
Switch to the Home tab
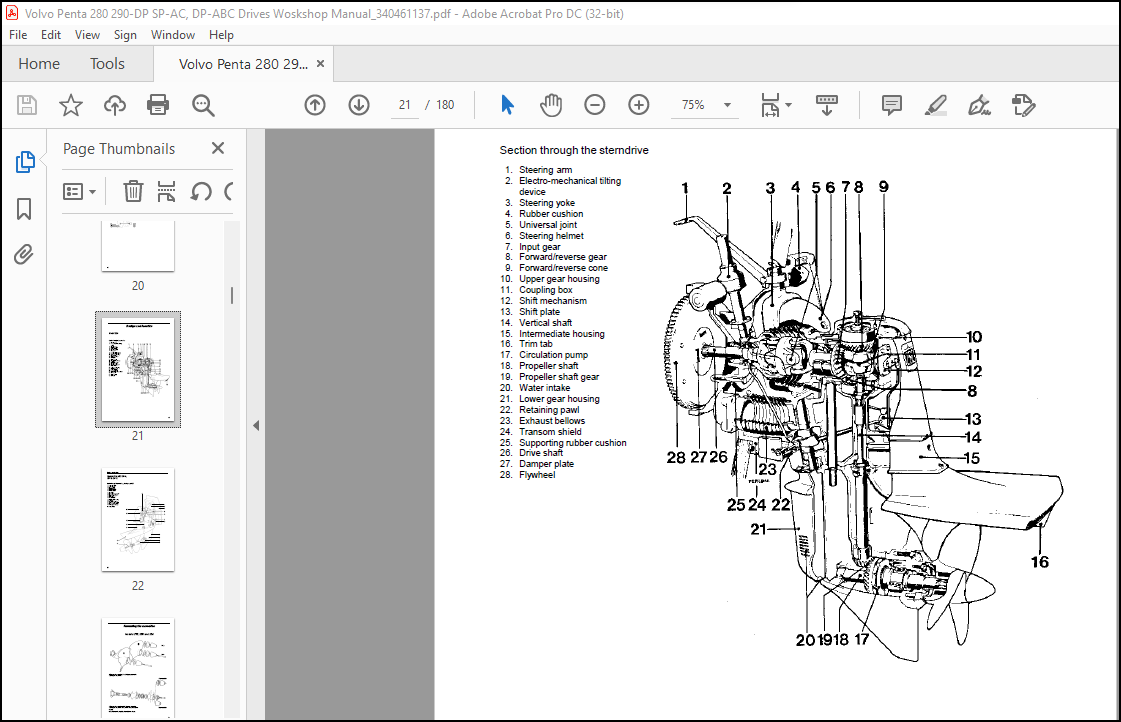[39, 64]
